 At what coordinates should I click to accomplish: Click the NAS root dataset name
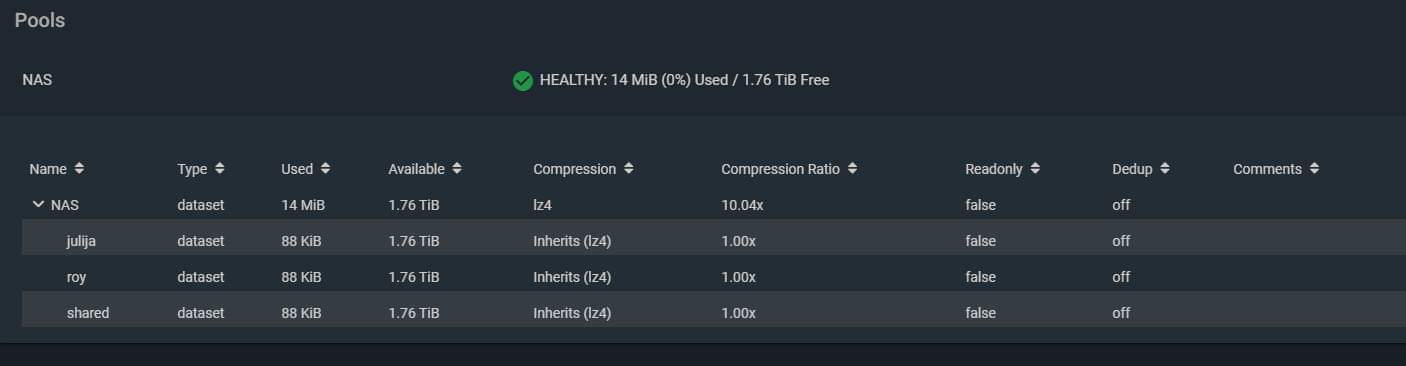coord(65,205)
